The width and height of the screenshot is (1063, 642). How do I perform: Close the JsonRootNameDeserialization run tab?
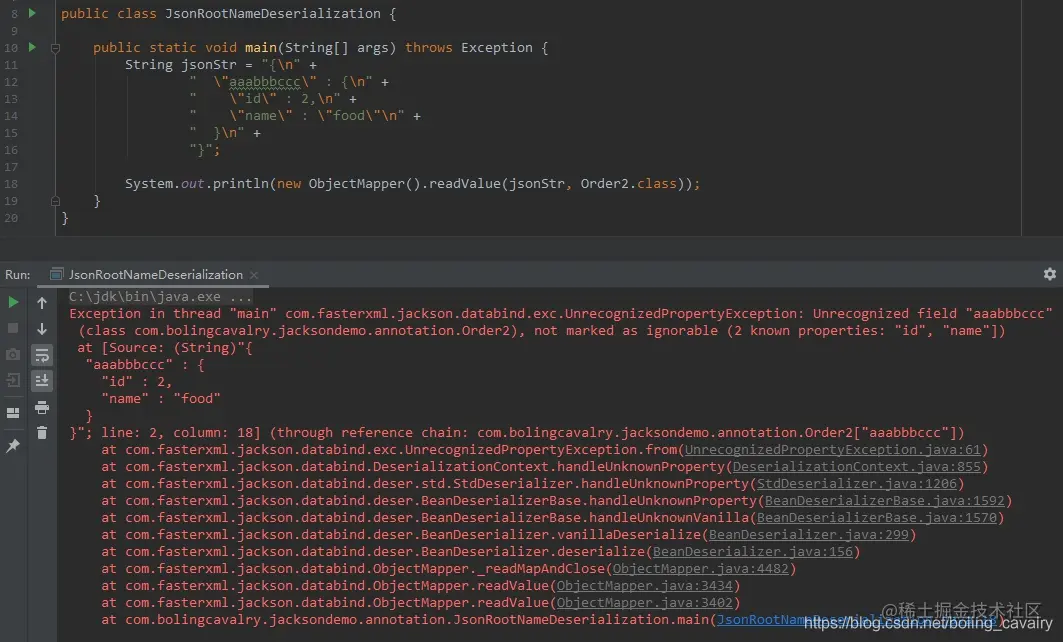pyautogui.click(x=254, y=275)
